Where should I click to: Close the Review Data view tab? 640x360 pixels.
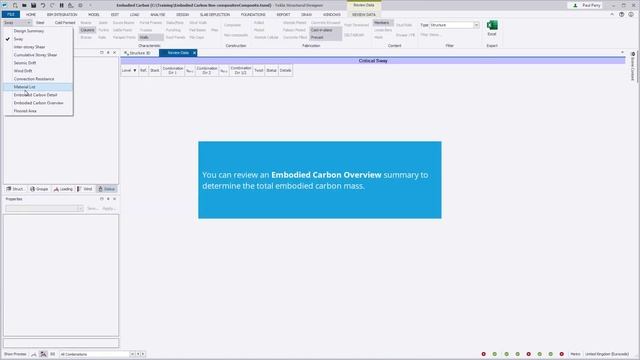[x=194, y=53]
